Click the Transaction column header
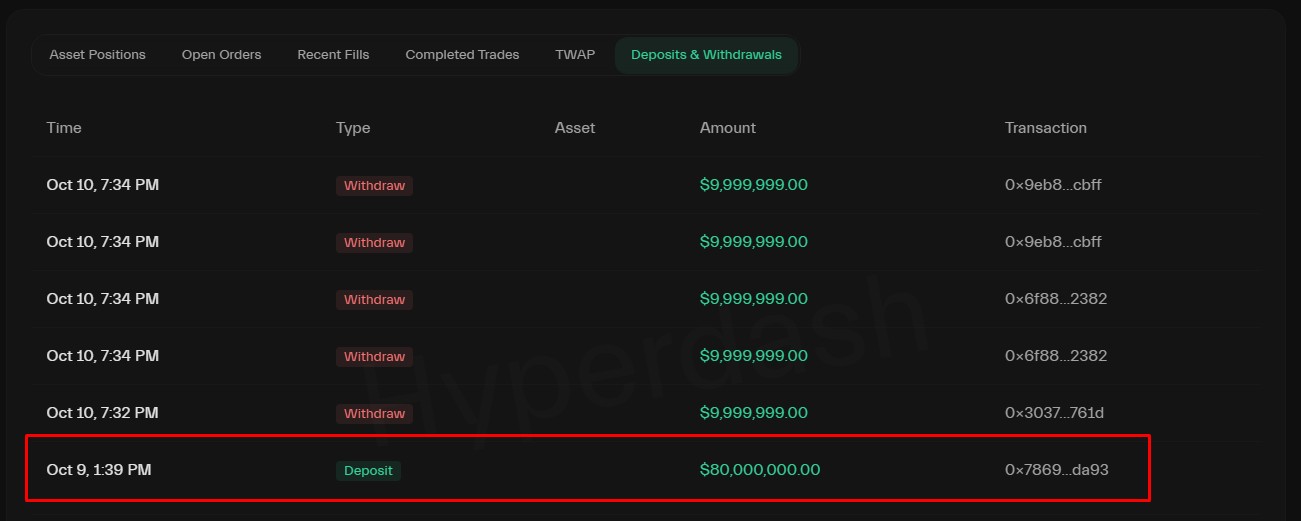The width and height of the screenshot is (1301, 521). pyautogui.click(x=1045, y=128)
